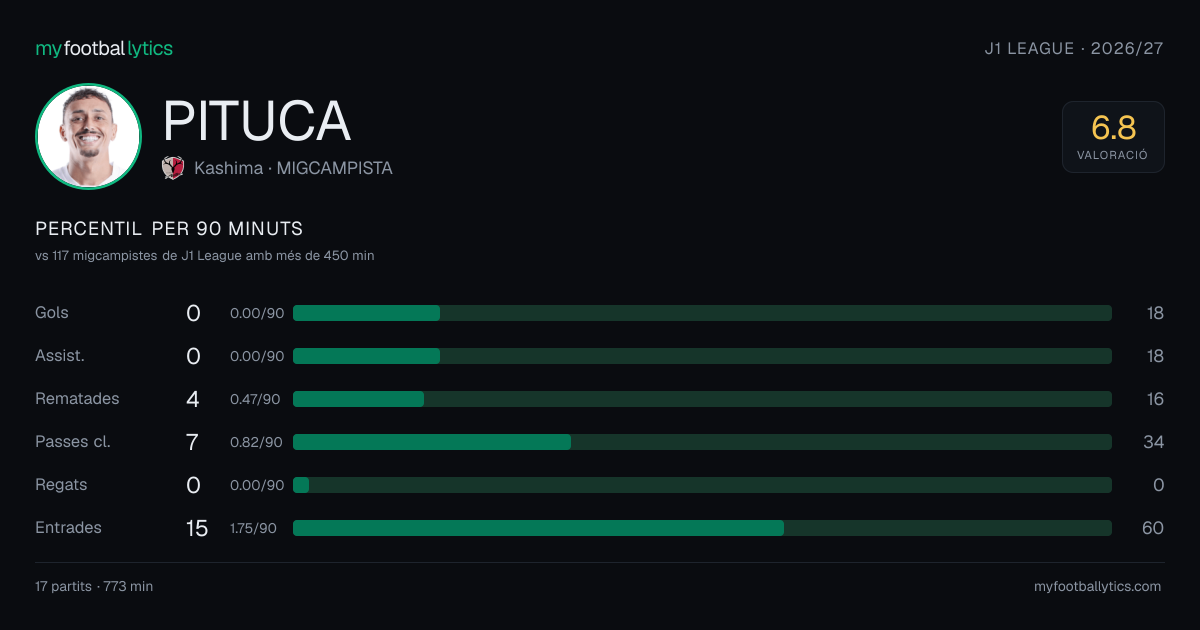Click the 6.8 Valoració rating badge

coord(1113,137)
